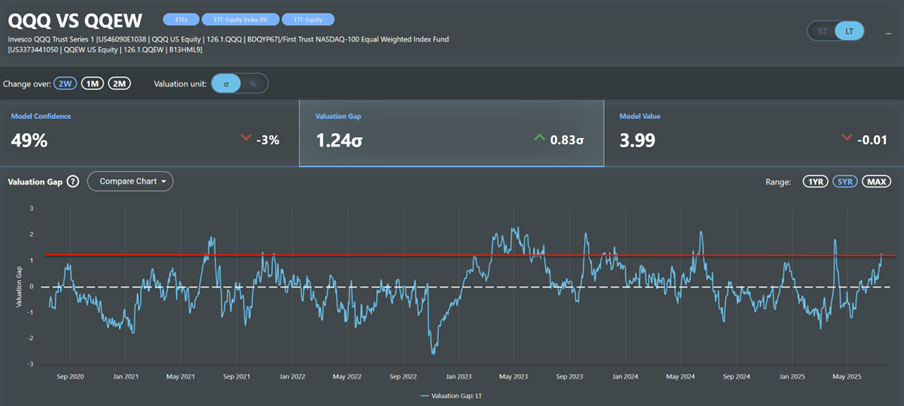Viewport: 904px width, 406px height.
Task: Click the Valuation unit label
Action: pyautogui.click(x=179, y=84)
